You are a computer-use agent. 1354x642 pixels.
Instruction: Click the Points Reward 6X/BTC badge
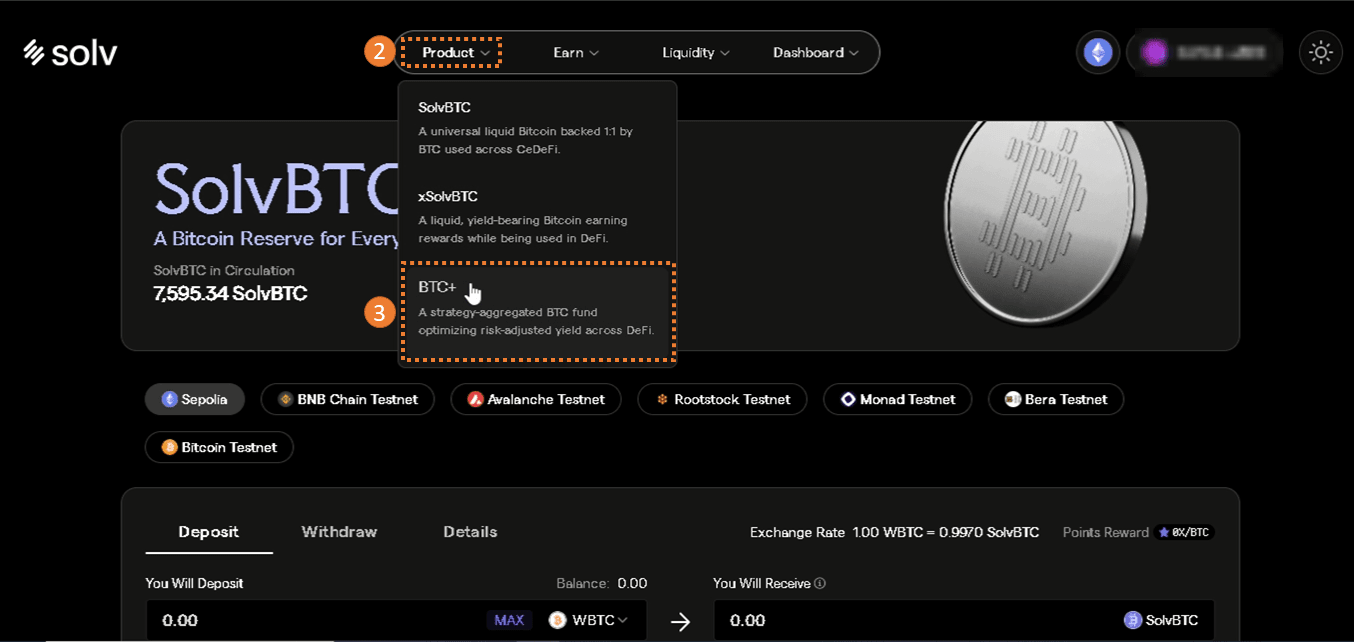coord(1184,532)
